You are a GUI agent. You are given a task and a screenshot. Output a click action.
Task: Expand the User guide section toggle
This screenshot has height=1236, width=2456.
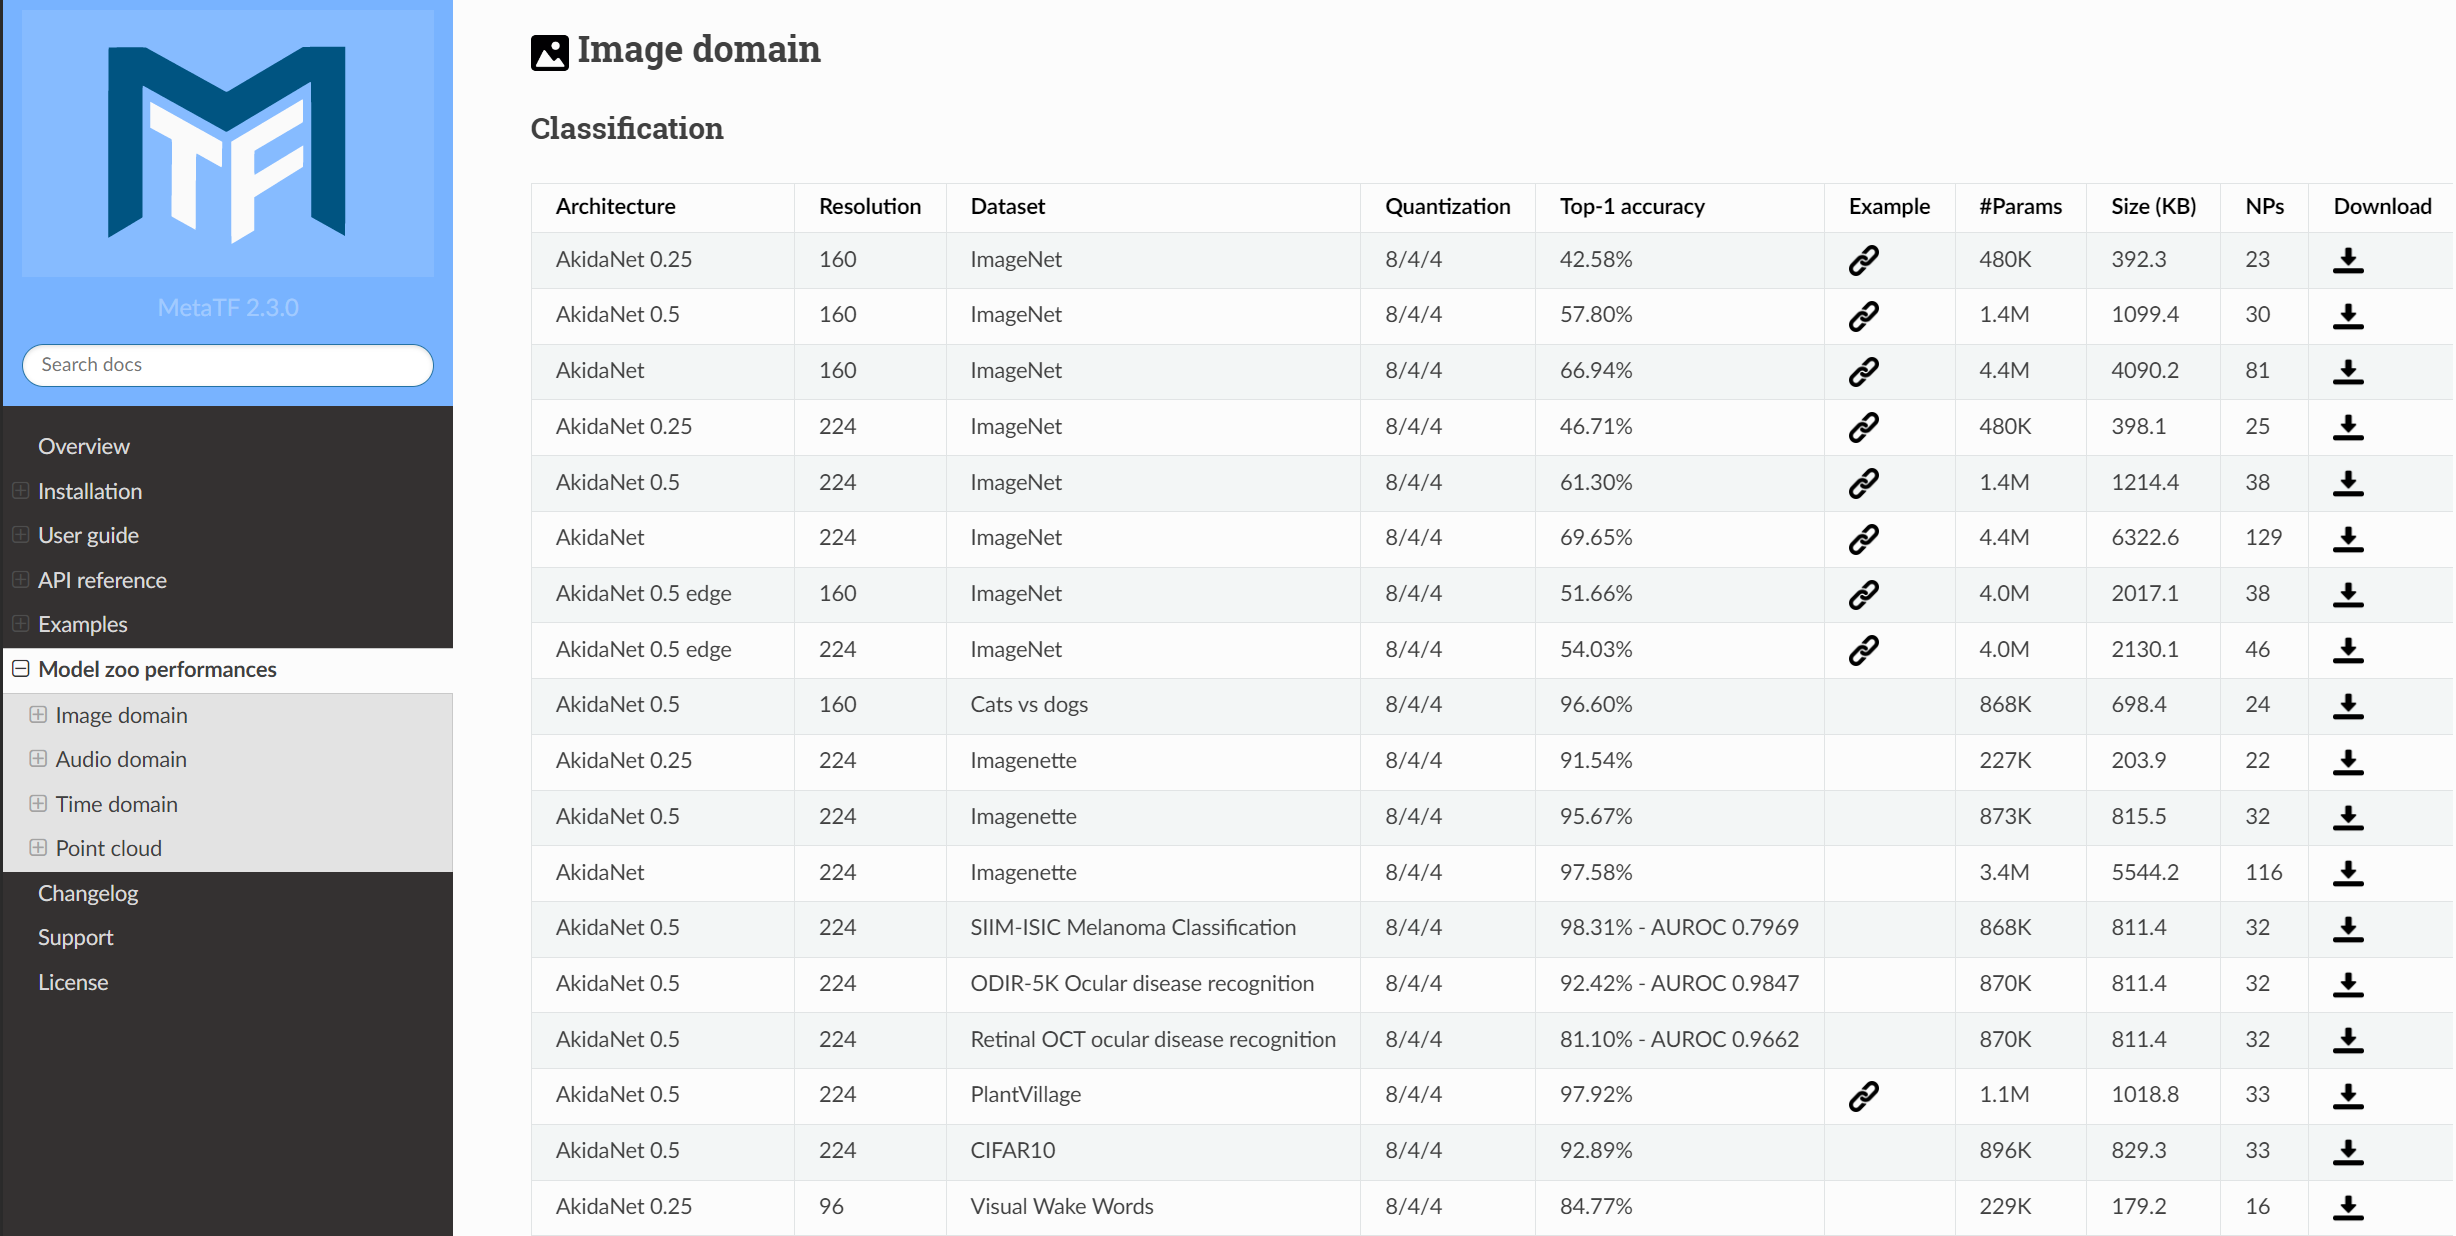(20, 535)
